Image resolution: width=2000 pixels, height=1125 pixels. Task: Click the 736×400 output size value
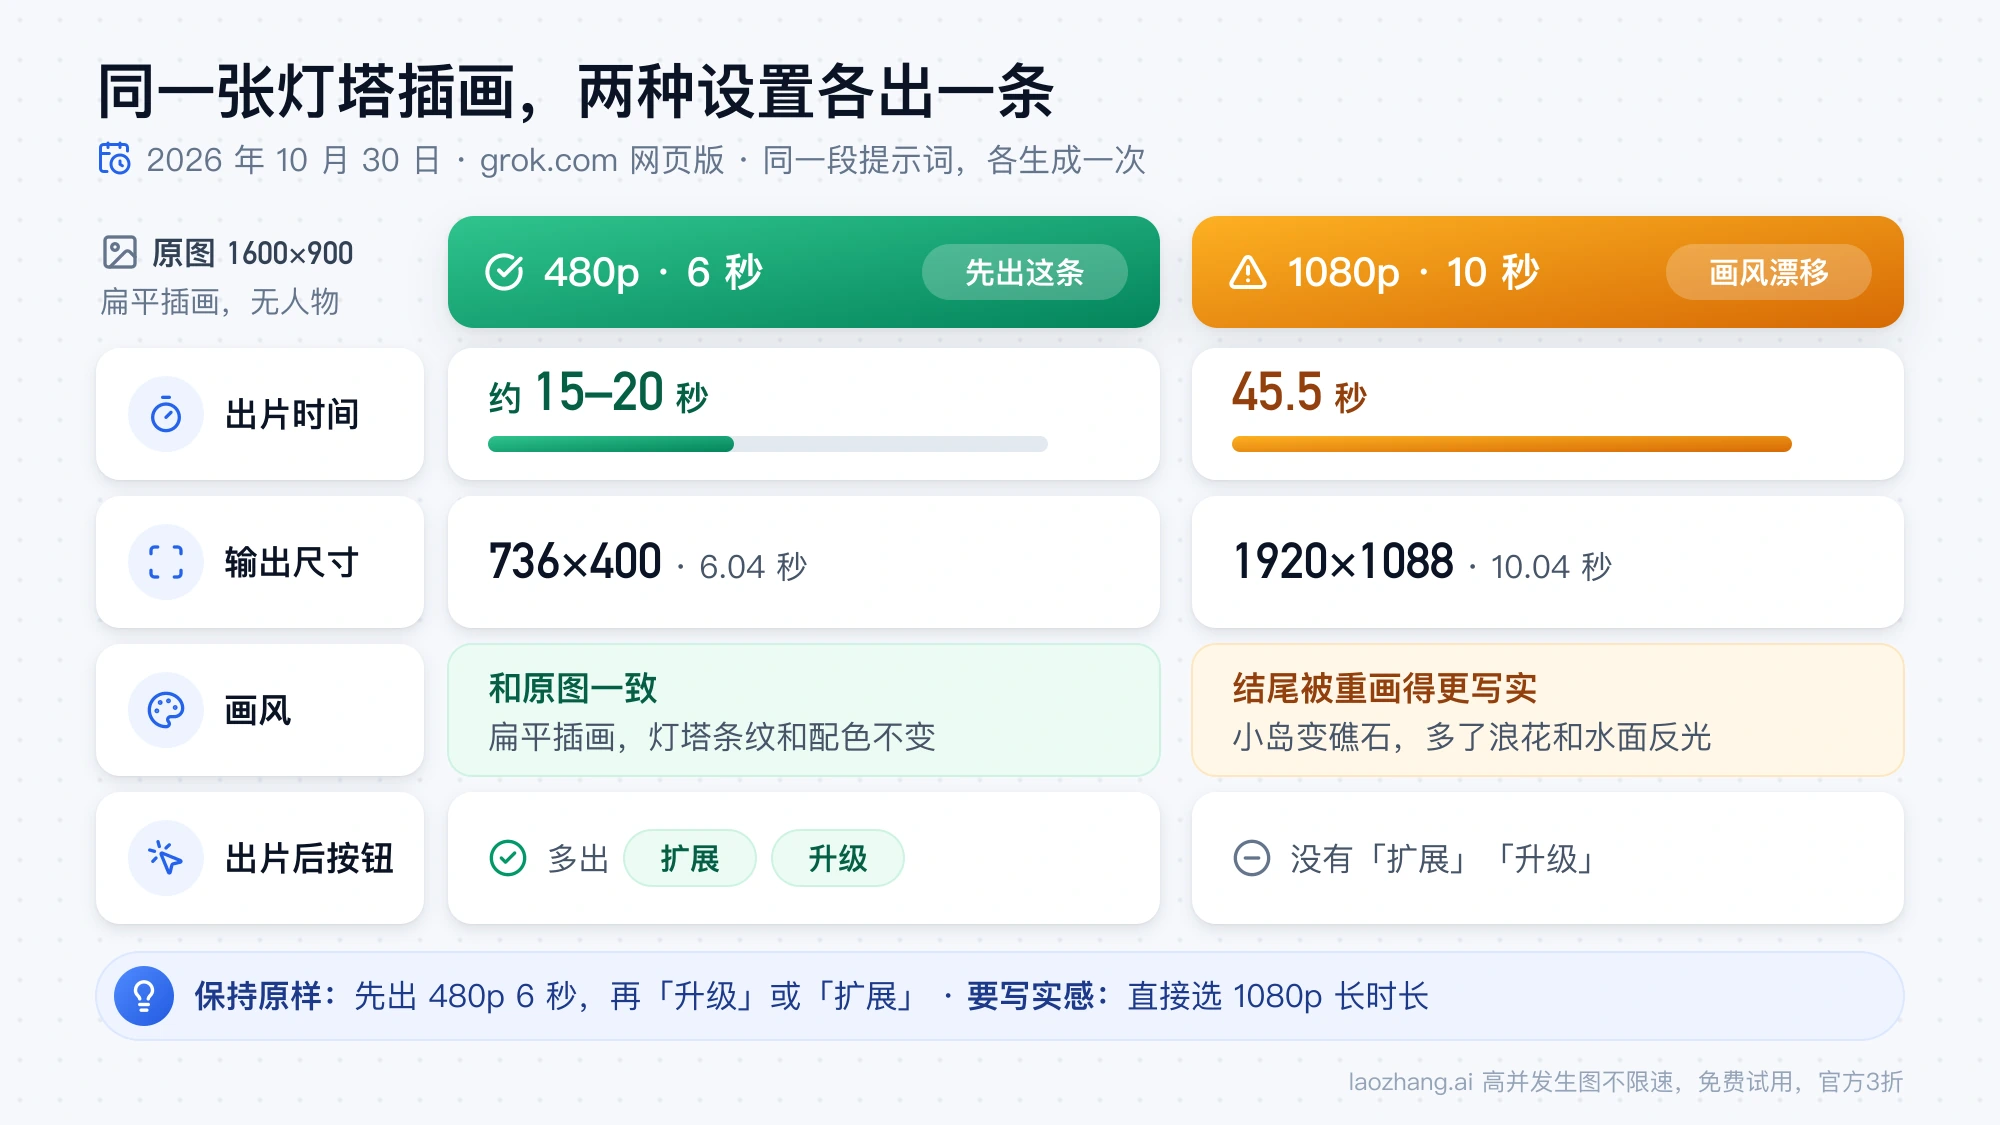click(x=575, y=561)
